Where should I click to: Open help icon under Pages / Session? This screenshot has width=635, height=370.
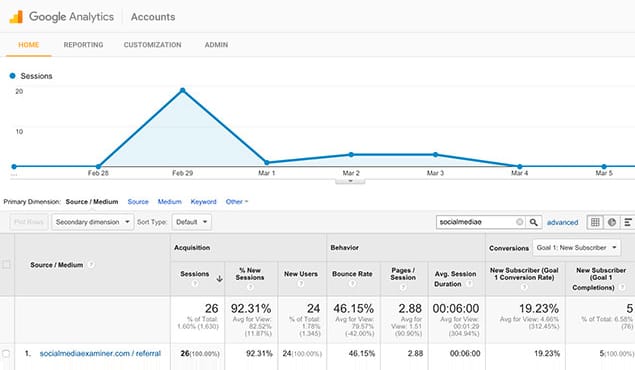pos(403,287)
